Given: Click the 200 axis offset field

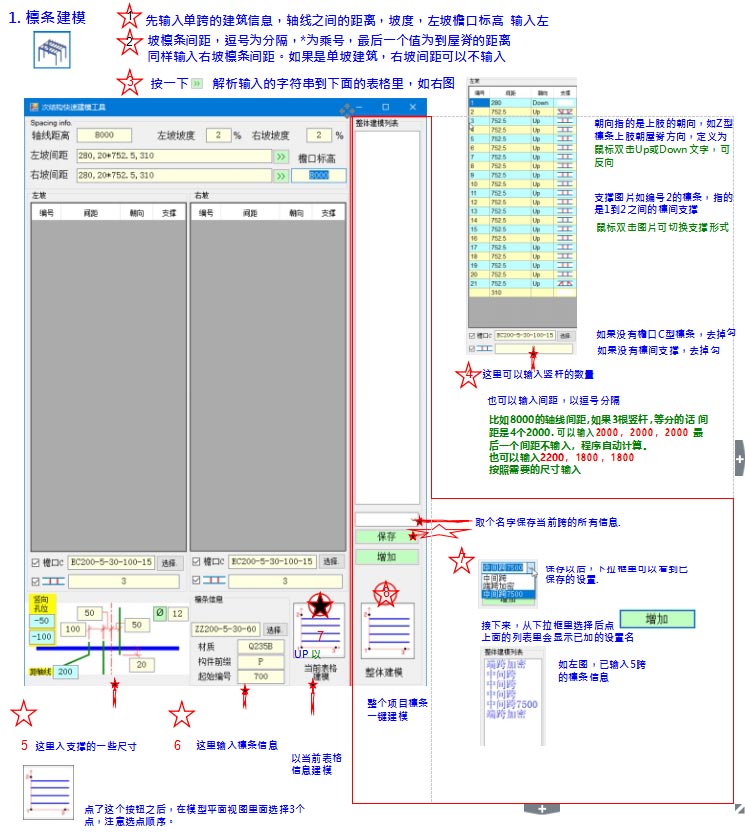Looking at the screenshot, I should click(65, 672).
